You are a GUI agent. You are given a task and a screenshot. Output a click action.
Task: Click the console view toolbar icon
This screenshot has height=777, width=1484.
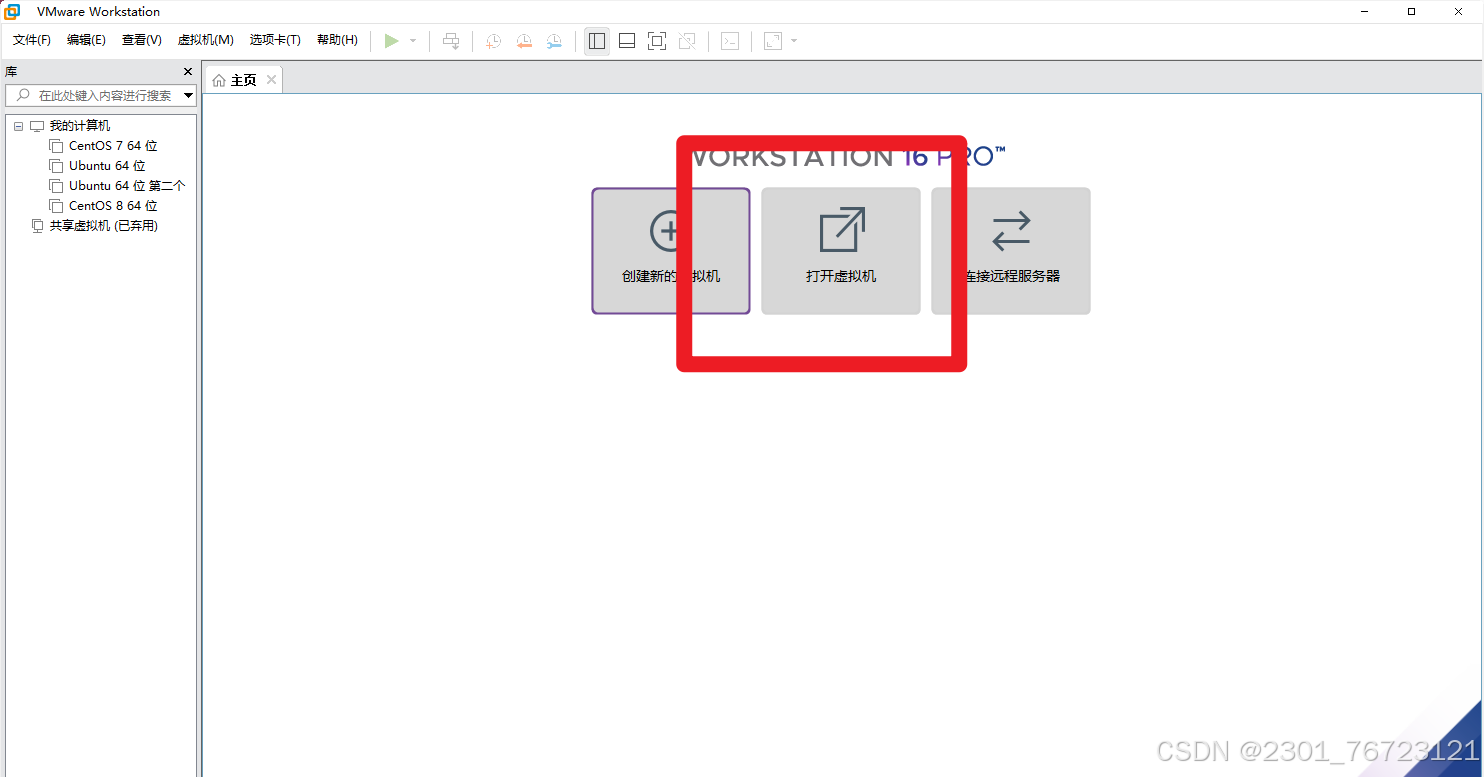tap(731, 41)
